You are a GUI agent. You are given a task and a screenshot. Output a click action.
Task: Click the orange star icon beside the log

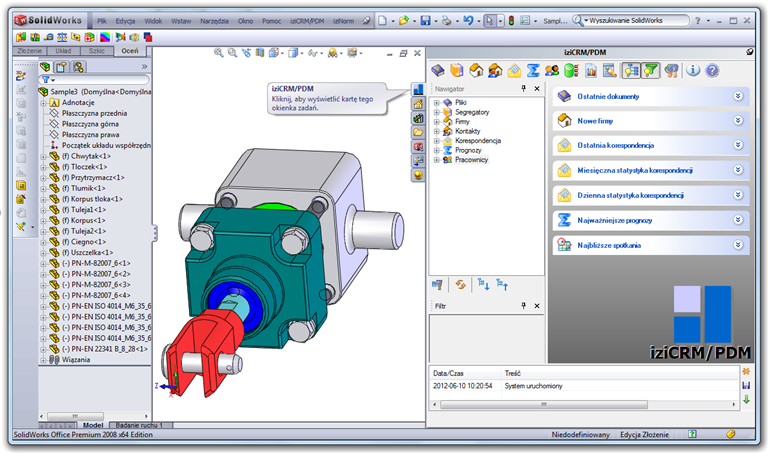(746, 372)
